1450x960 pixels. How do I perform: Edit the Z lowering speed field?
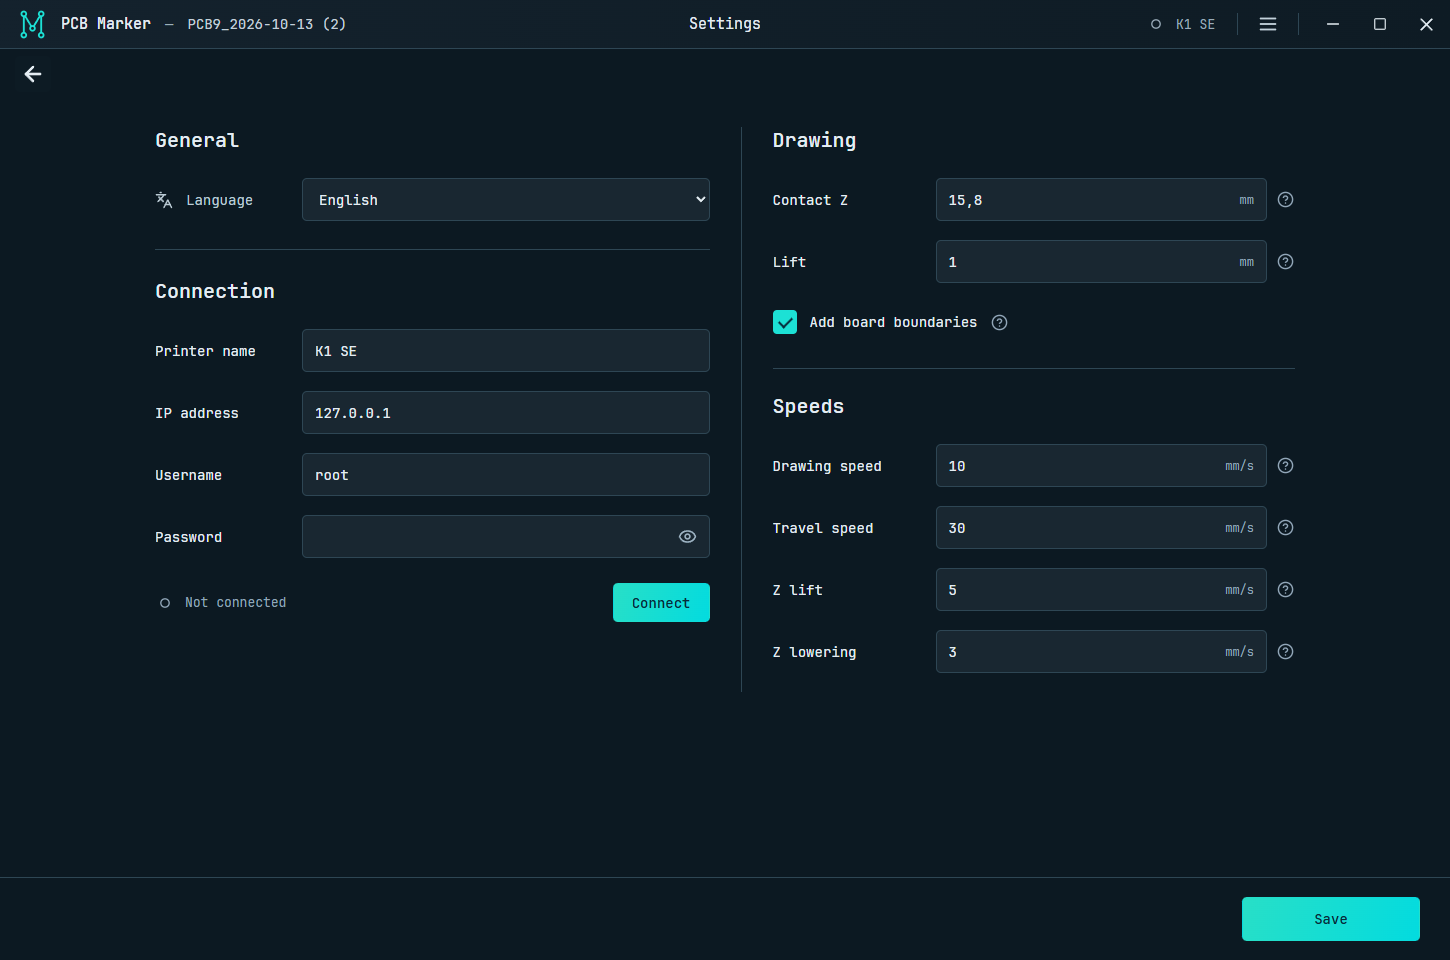(x=1101, y=652)
